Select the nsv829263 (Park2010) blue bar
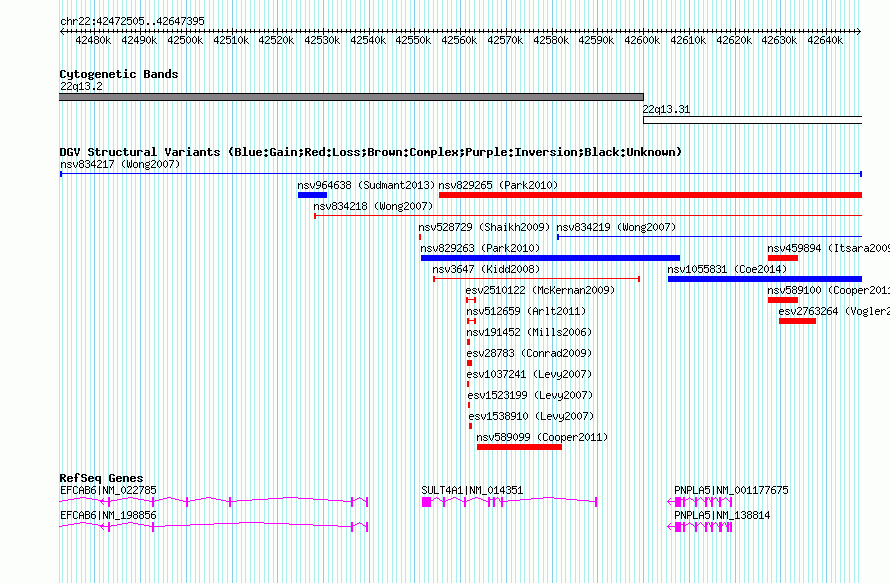 [550, 258]
